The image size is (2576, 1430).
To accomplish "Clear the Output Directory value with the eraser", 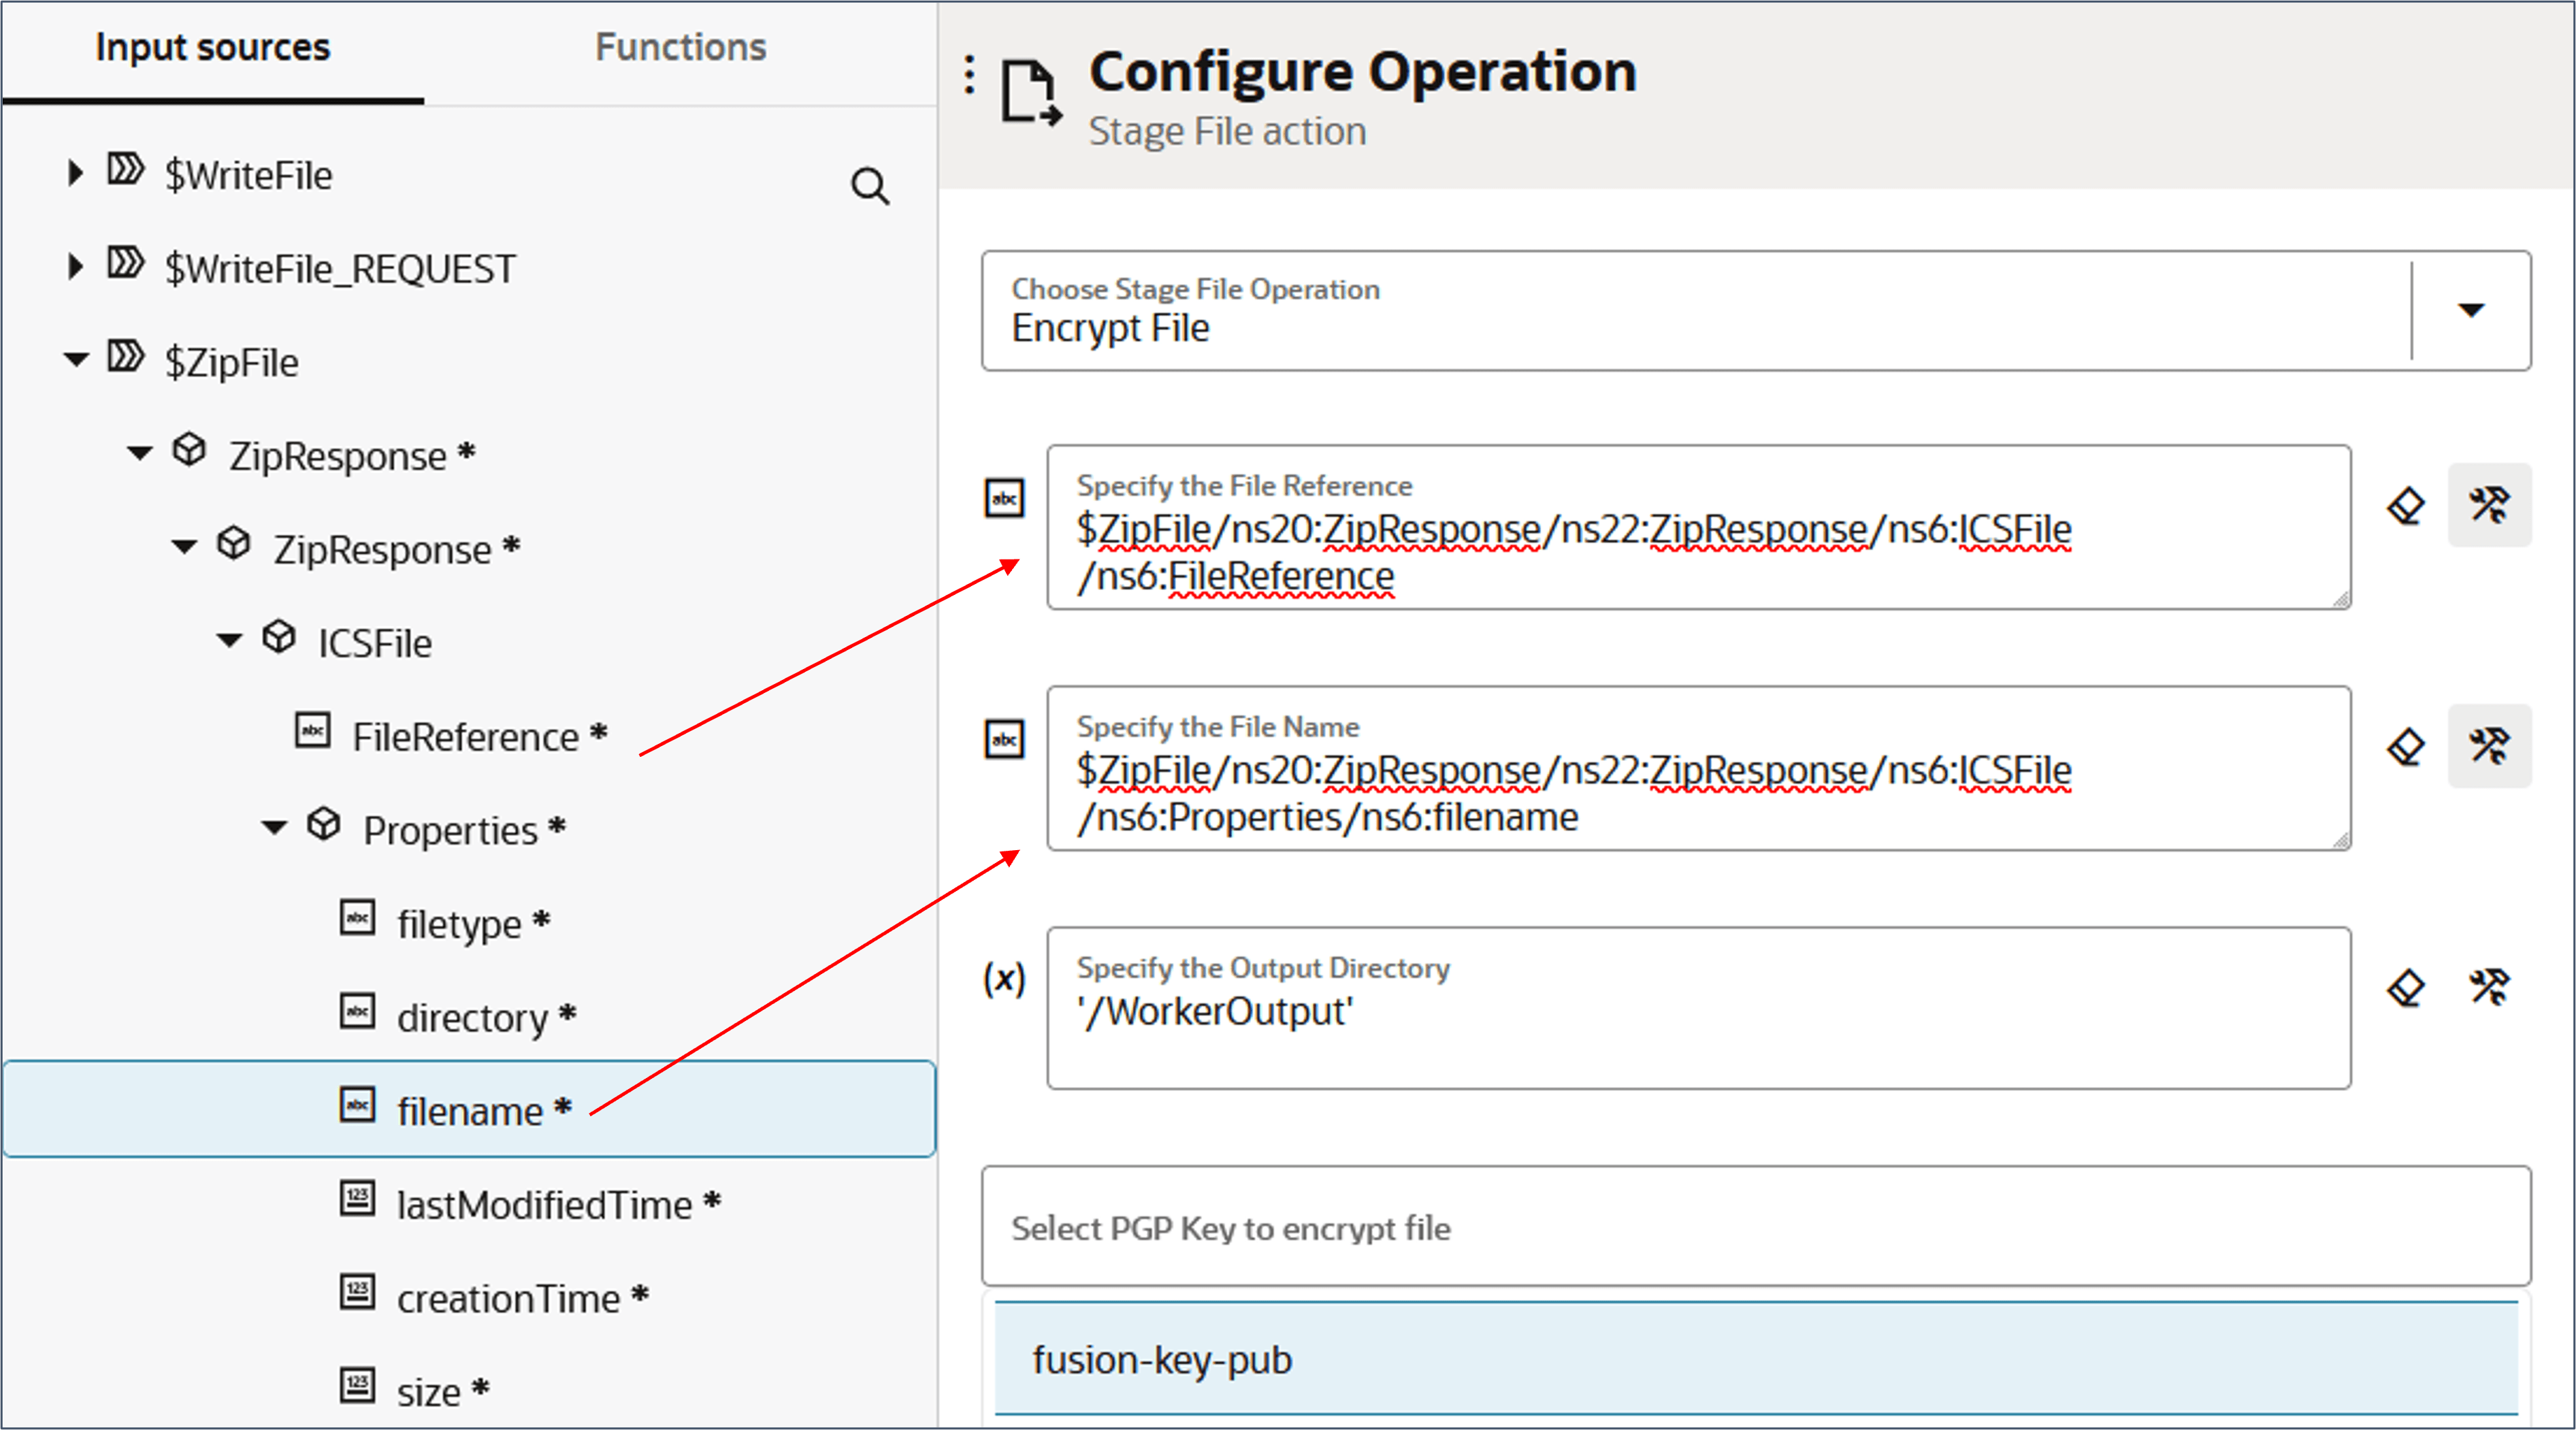I will click(2405, 988).
